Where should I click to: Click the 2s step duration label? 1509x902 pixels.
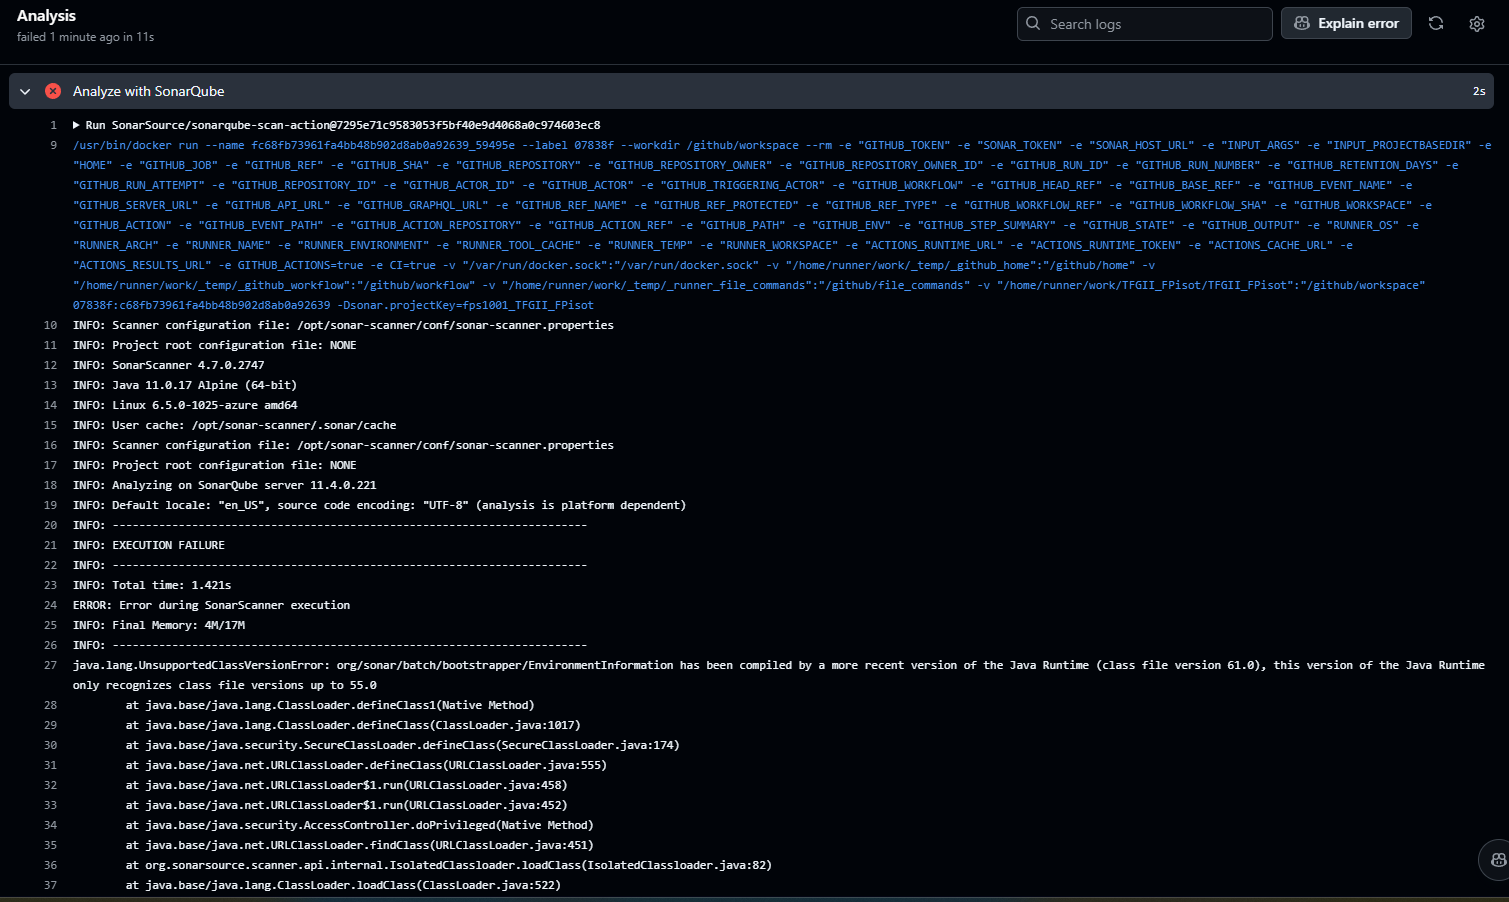tap(1479, 91)
